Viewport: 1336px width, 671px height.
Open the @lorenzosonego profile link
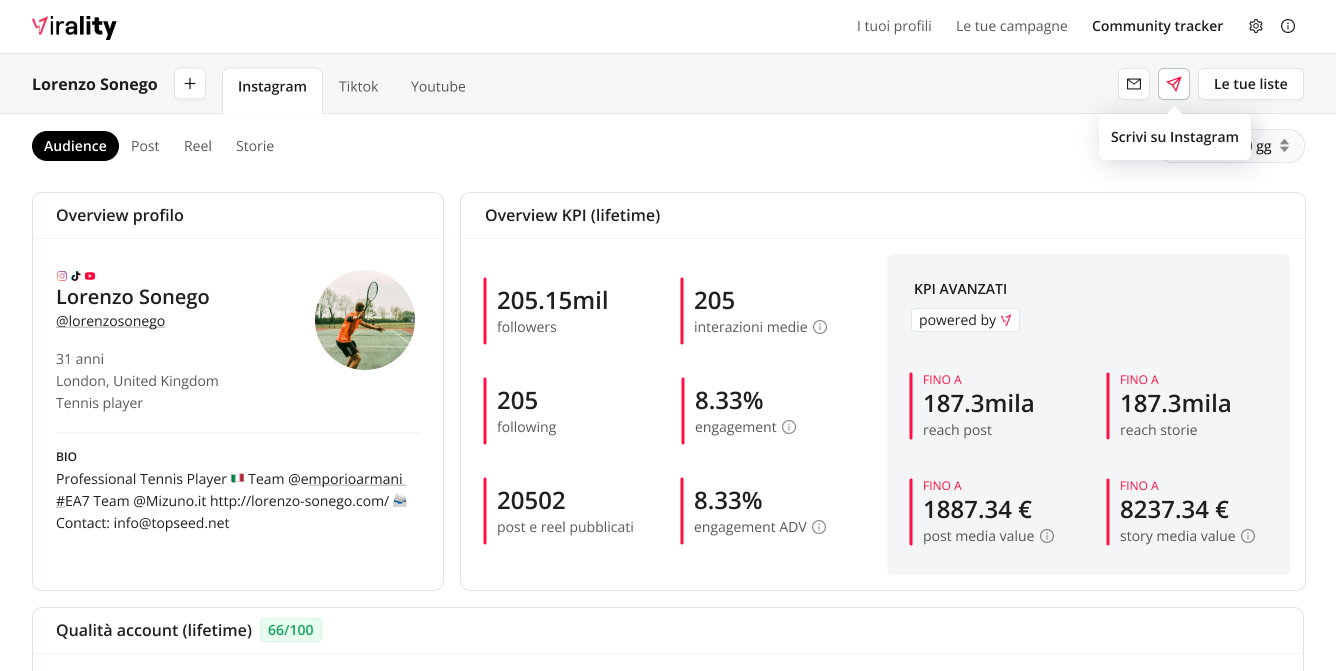coord(110,321)
